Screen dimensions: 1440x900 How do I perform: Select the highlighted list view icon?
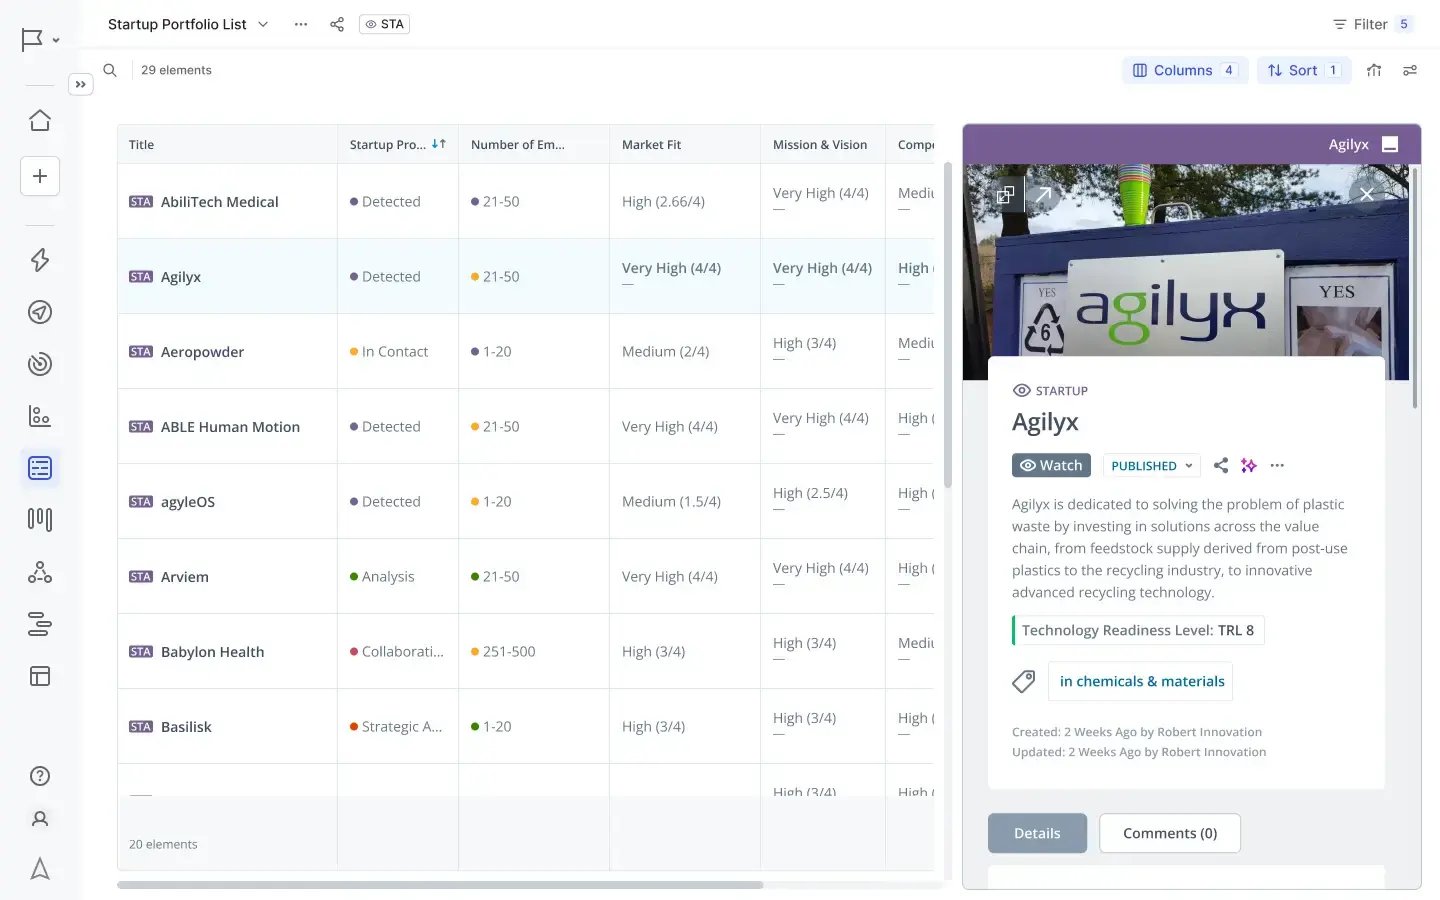click(x=39, y=467)
